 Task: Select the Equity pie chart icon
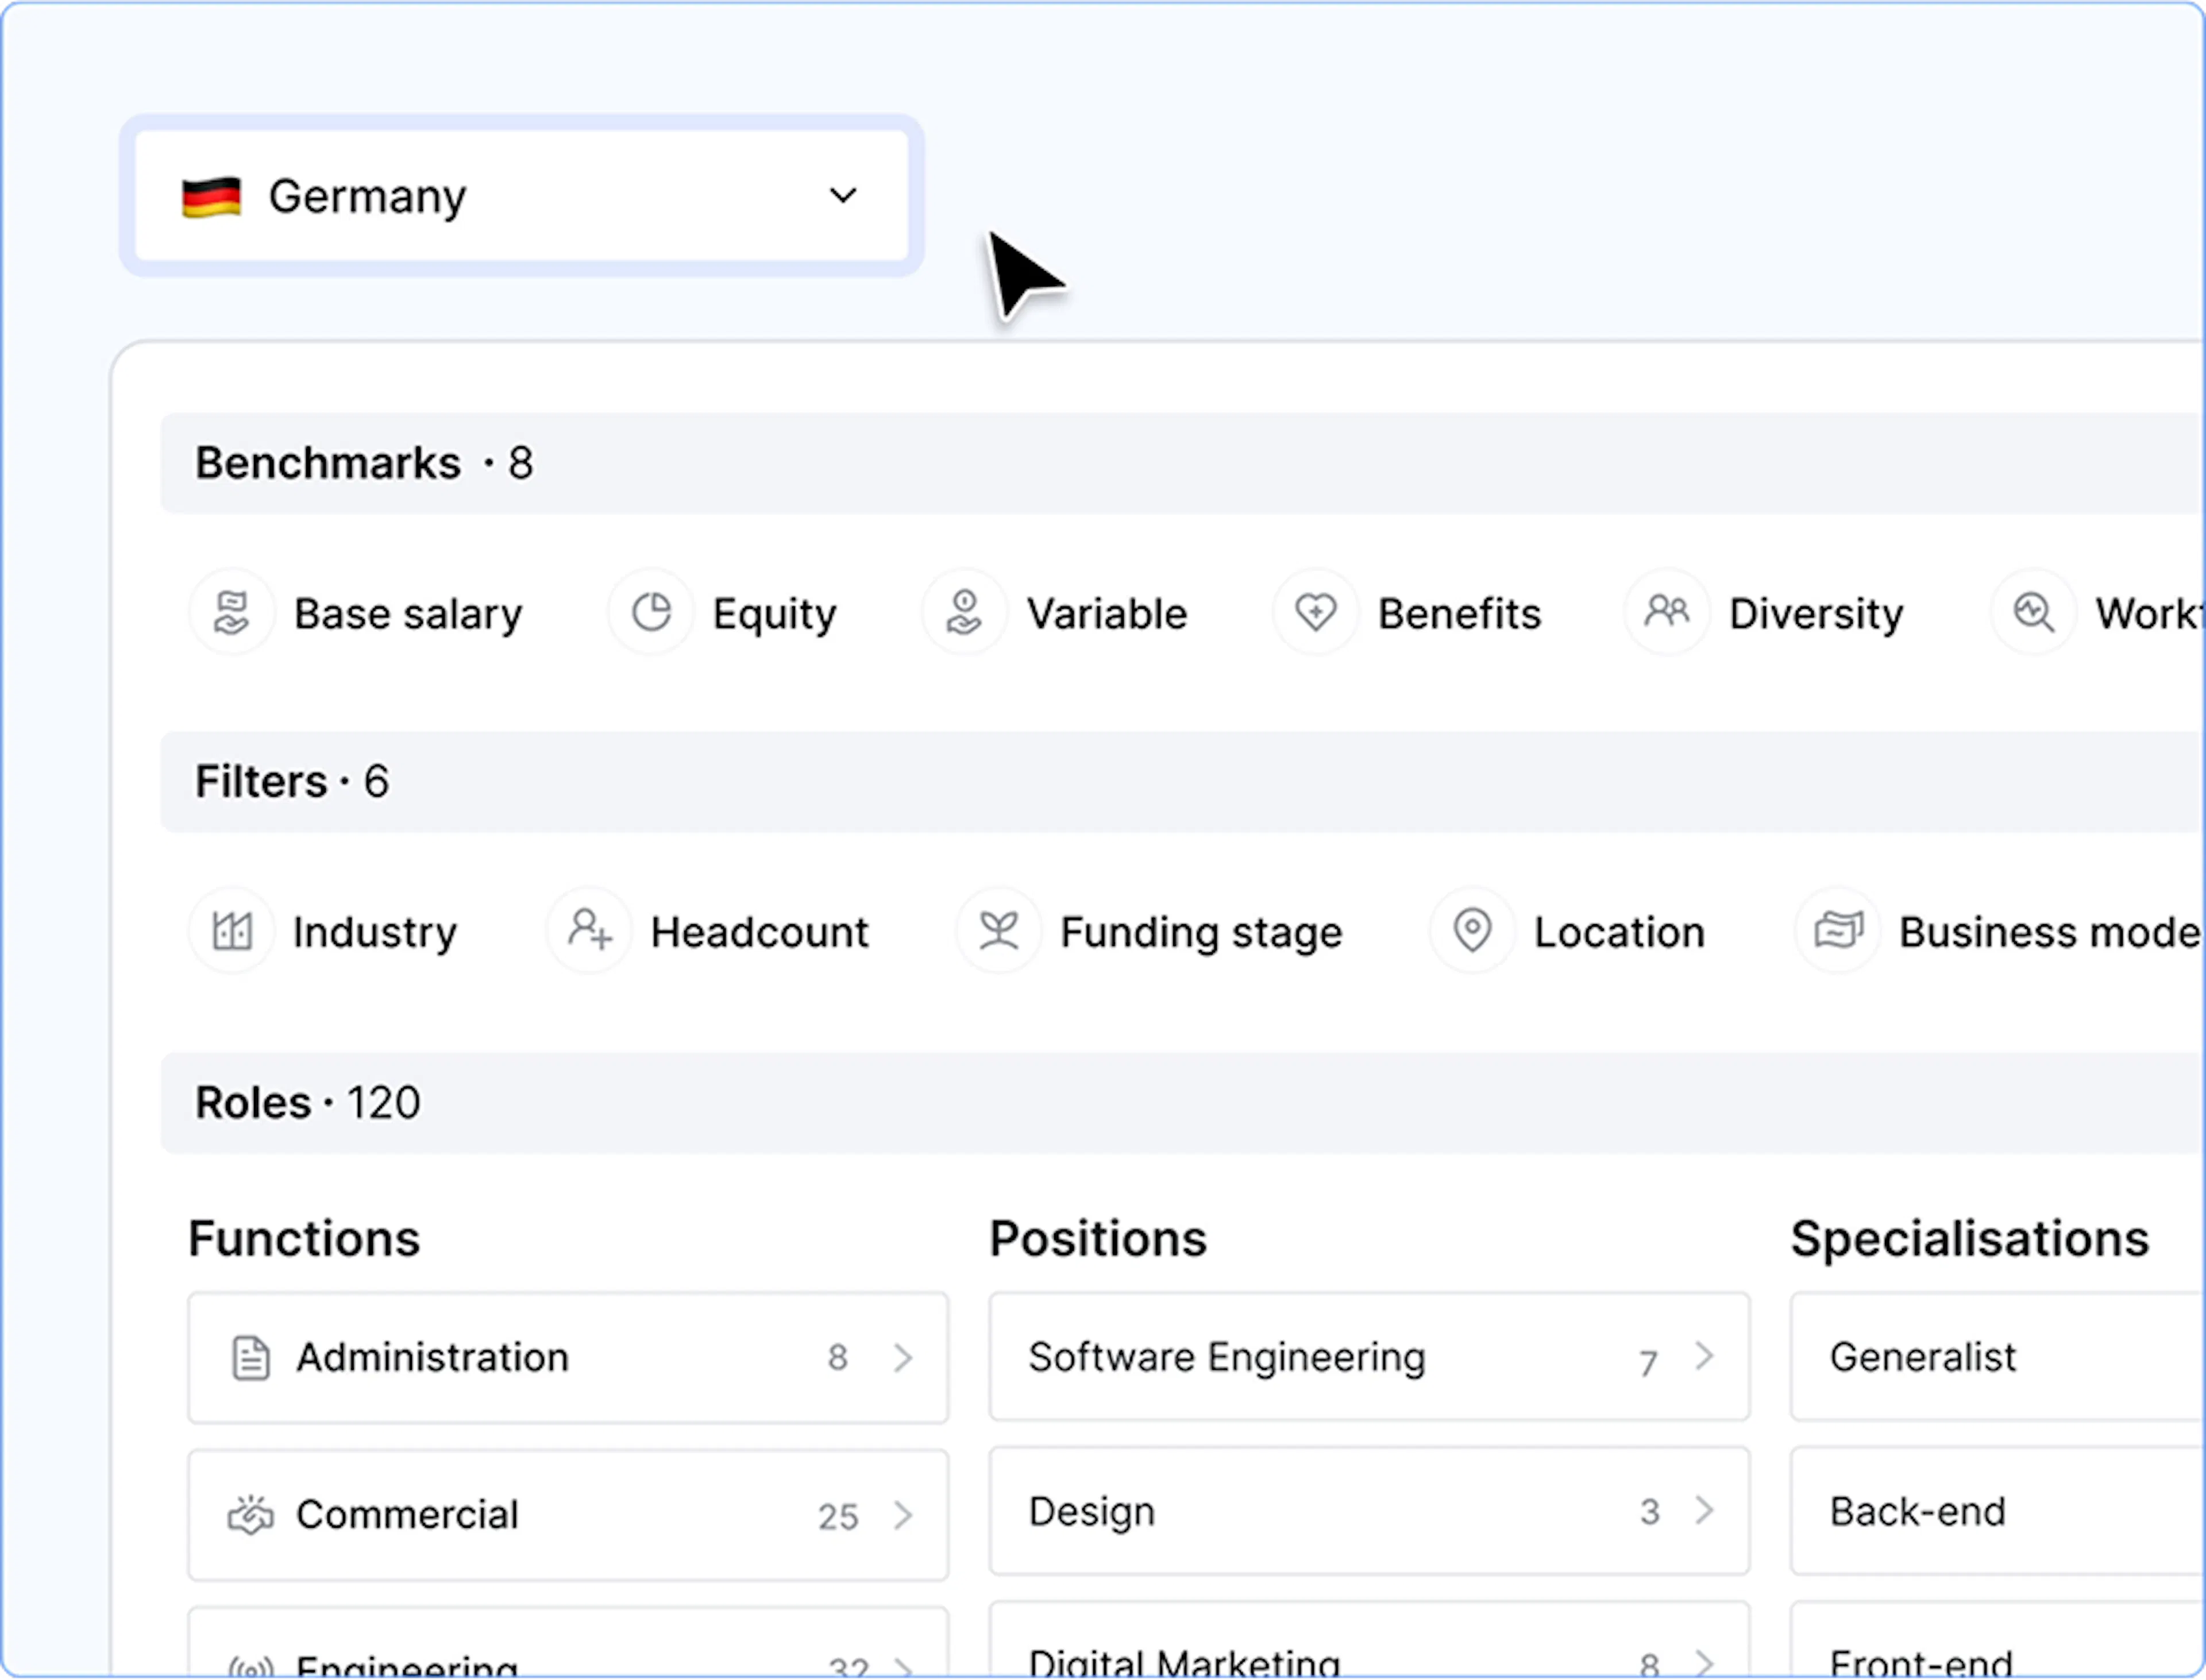tap(651, 612)
